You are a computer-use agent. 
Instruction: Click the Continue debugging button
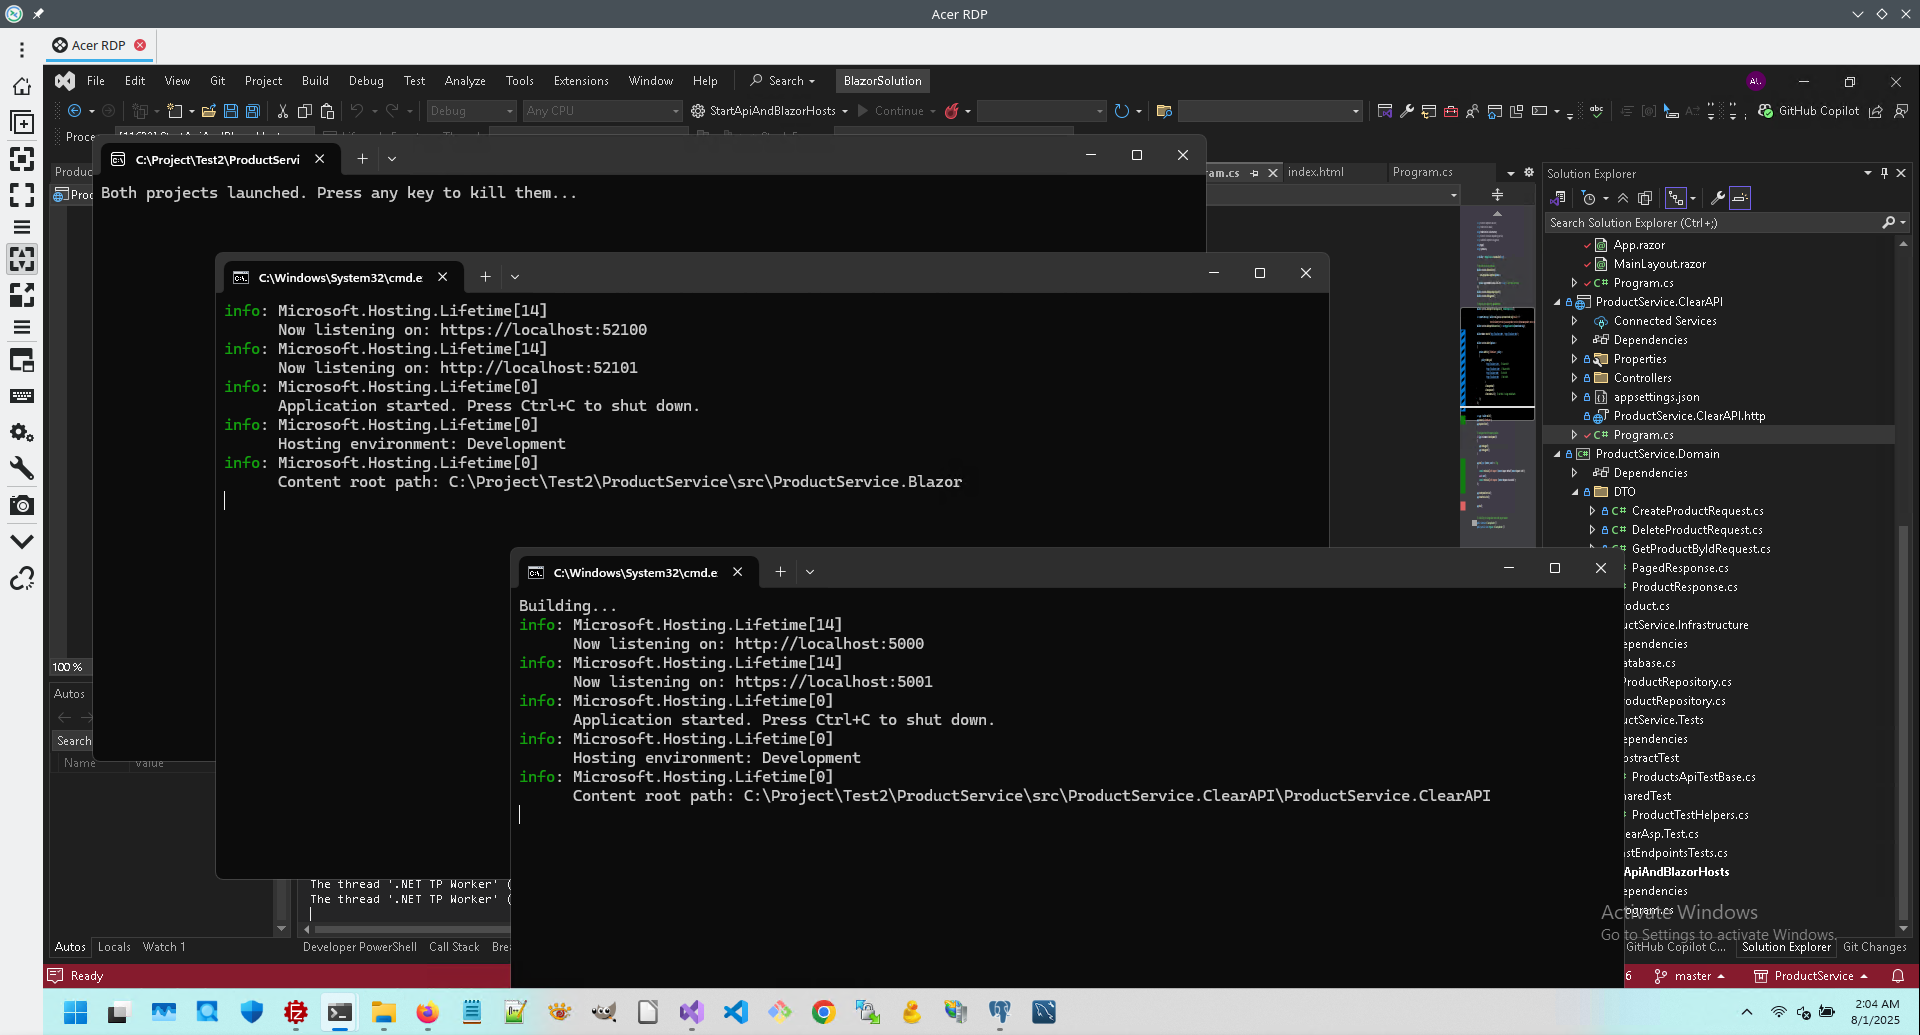click(890, 111)
